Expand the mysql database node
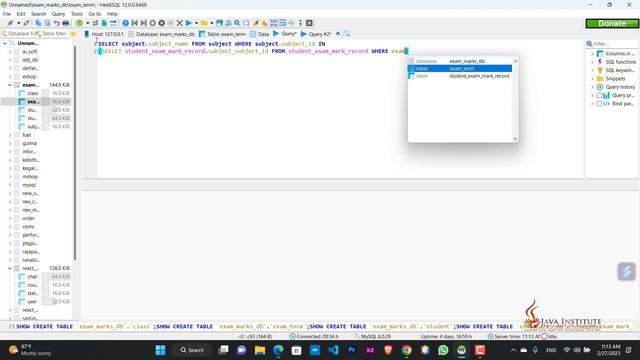 tap(10, 185)
